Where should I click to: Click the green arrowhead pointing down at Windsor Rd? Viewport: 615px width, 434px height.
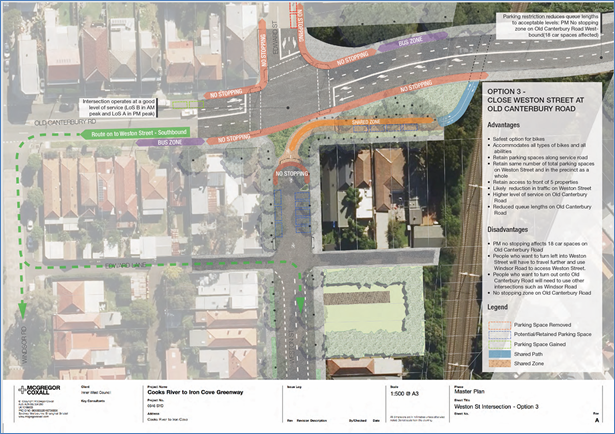22,310
